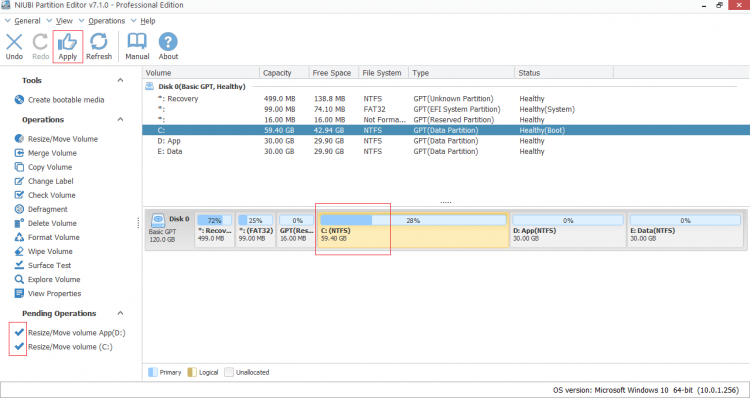Click the Redo toolbar icon
Image resolution: width=750 pixels, height=398 pixels.
click(40, 42)
